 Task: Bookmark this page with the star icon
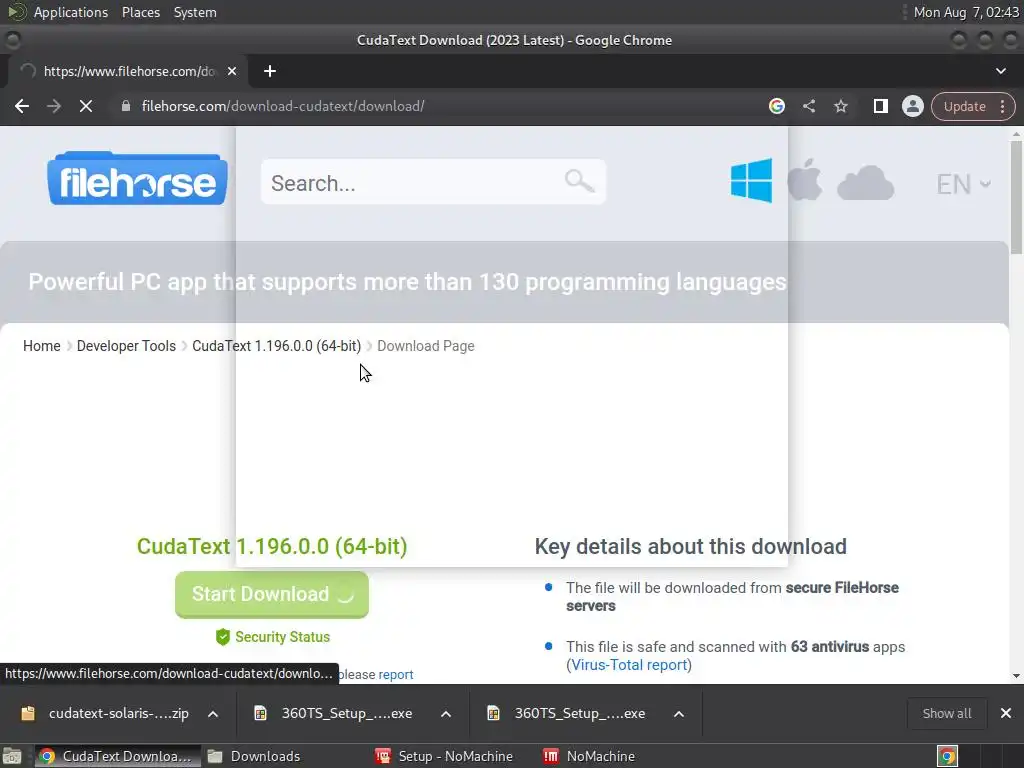[x=840, y=106]
